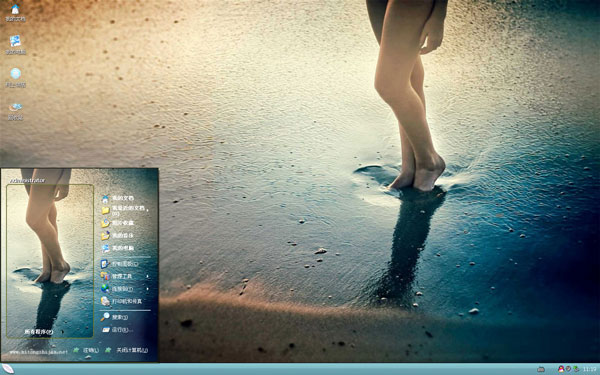Expand the 管理工具 administrative tools submenu
Screen dimensions: 600x375
point(125,276)
